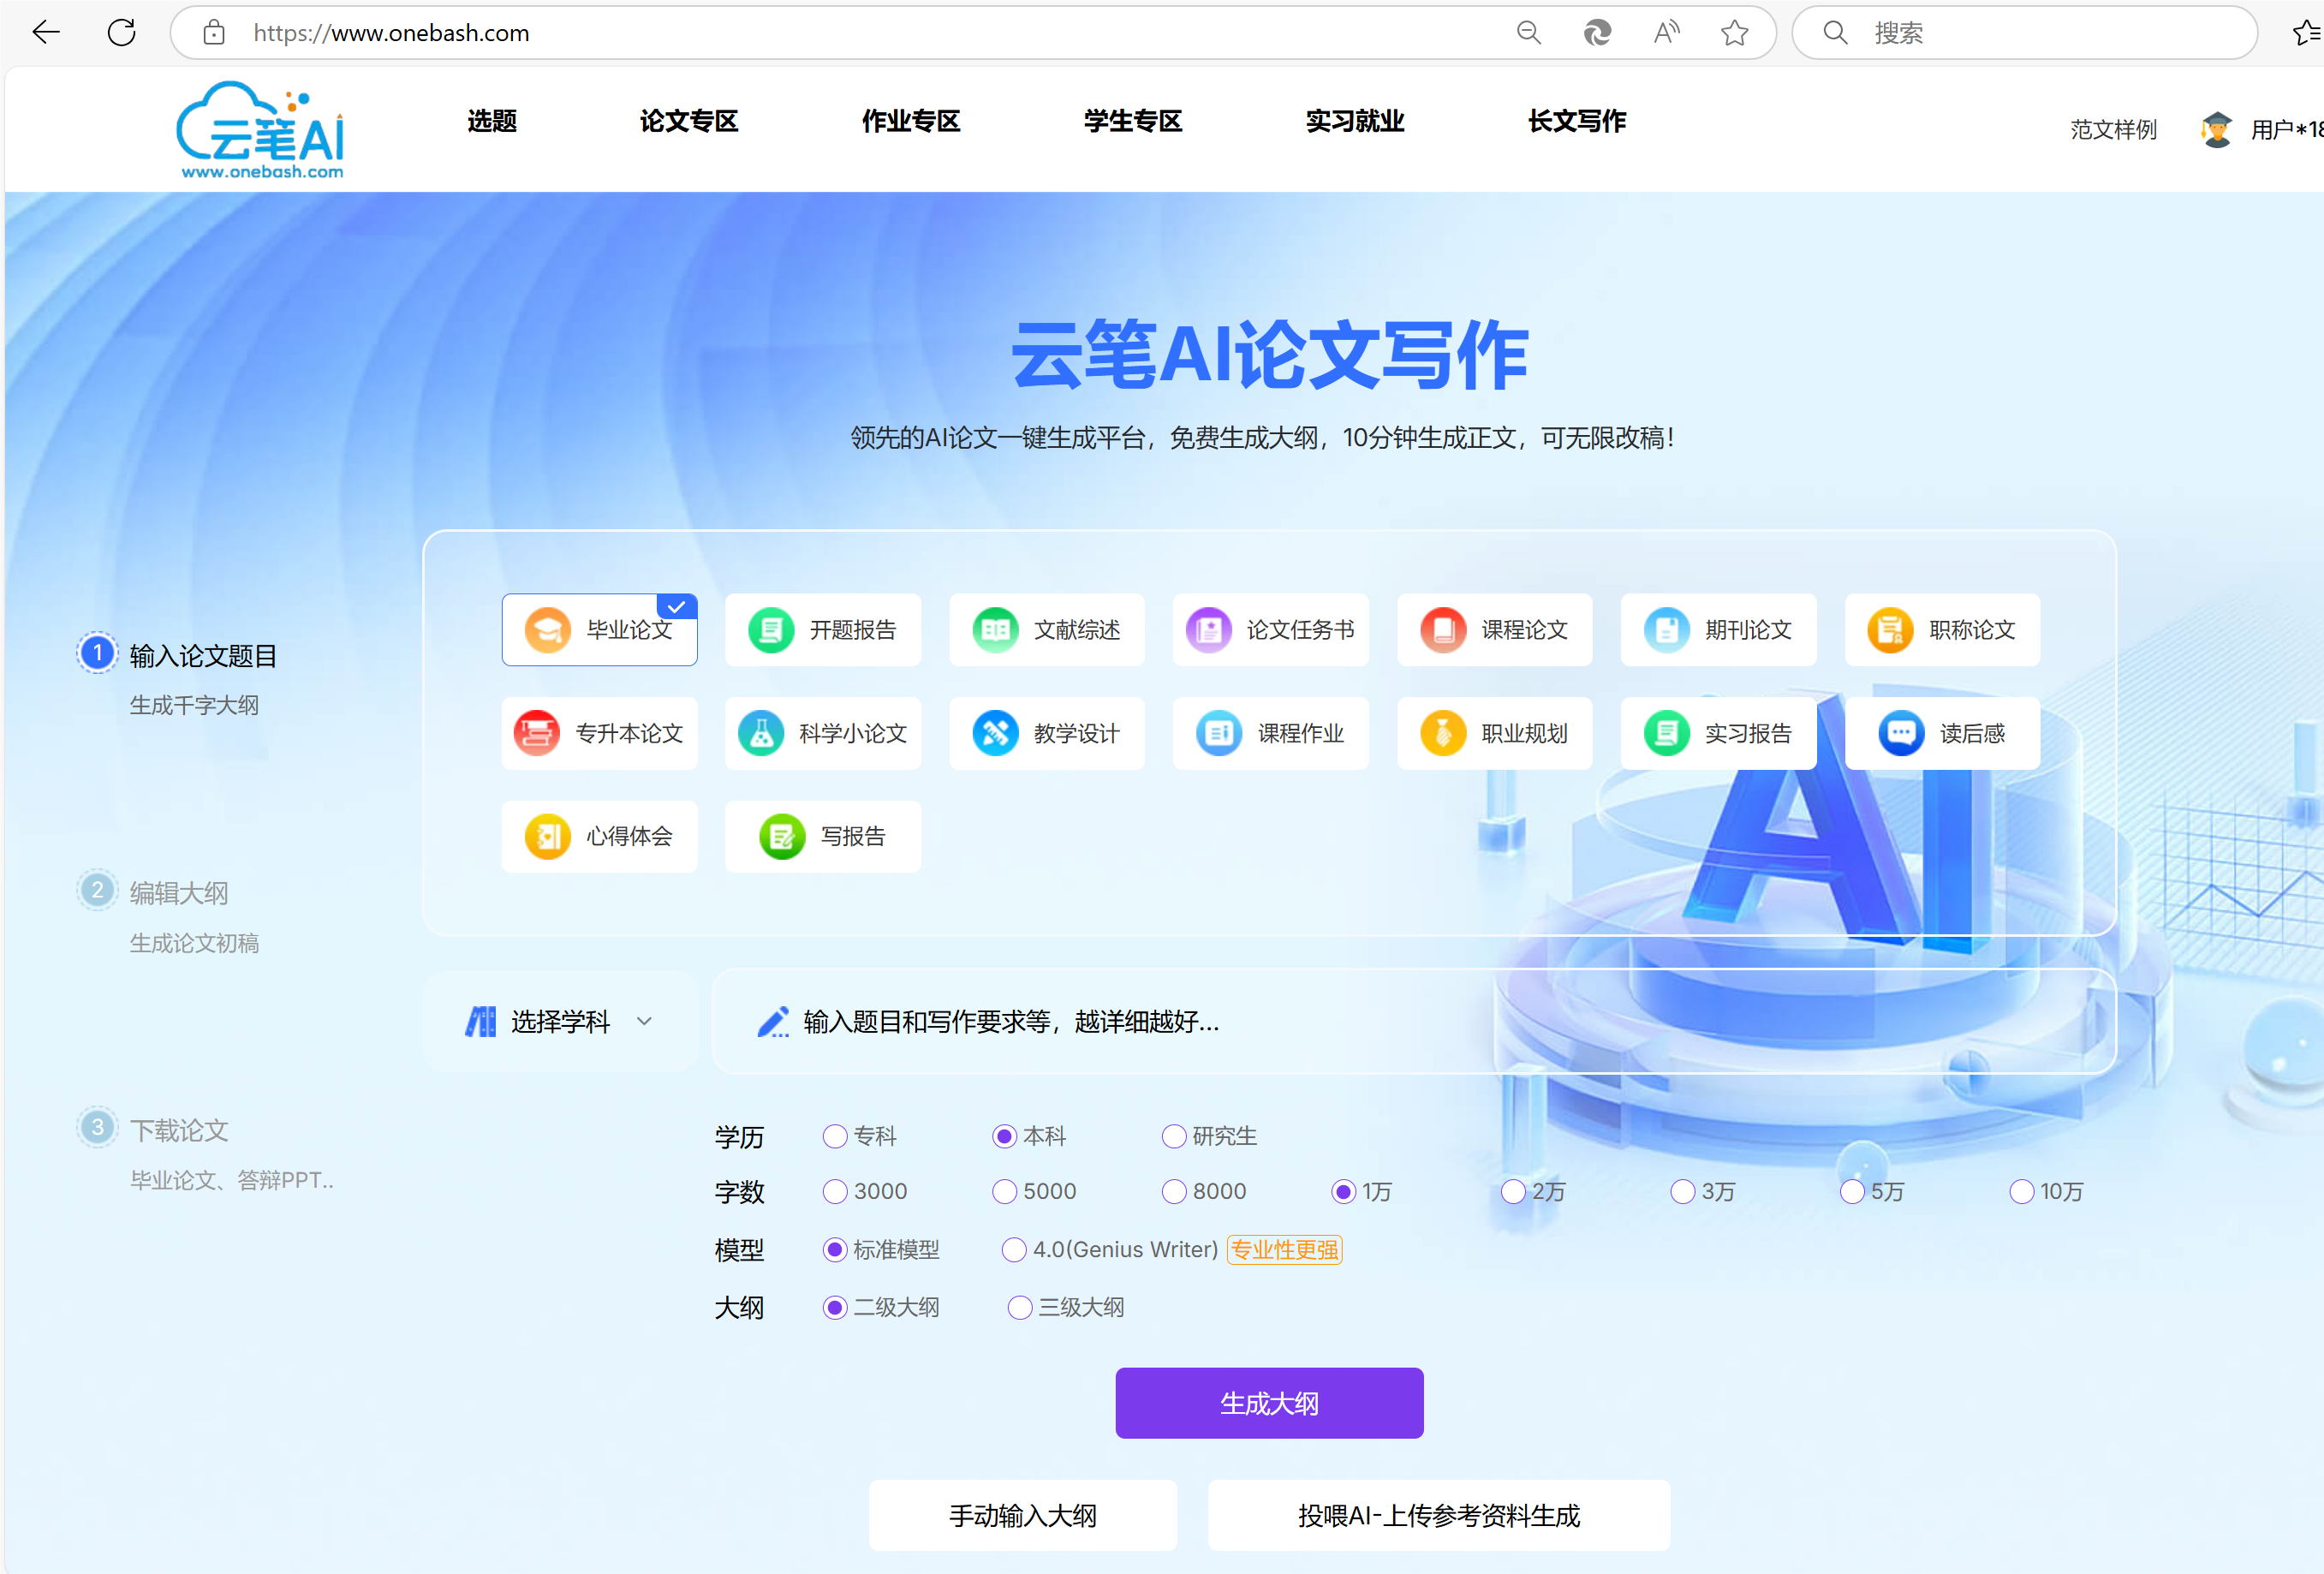Select the 研究生 education level

point(1174,1136)
